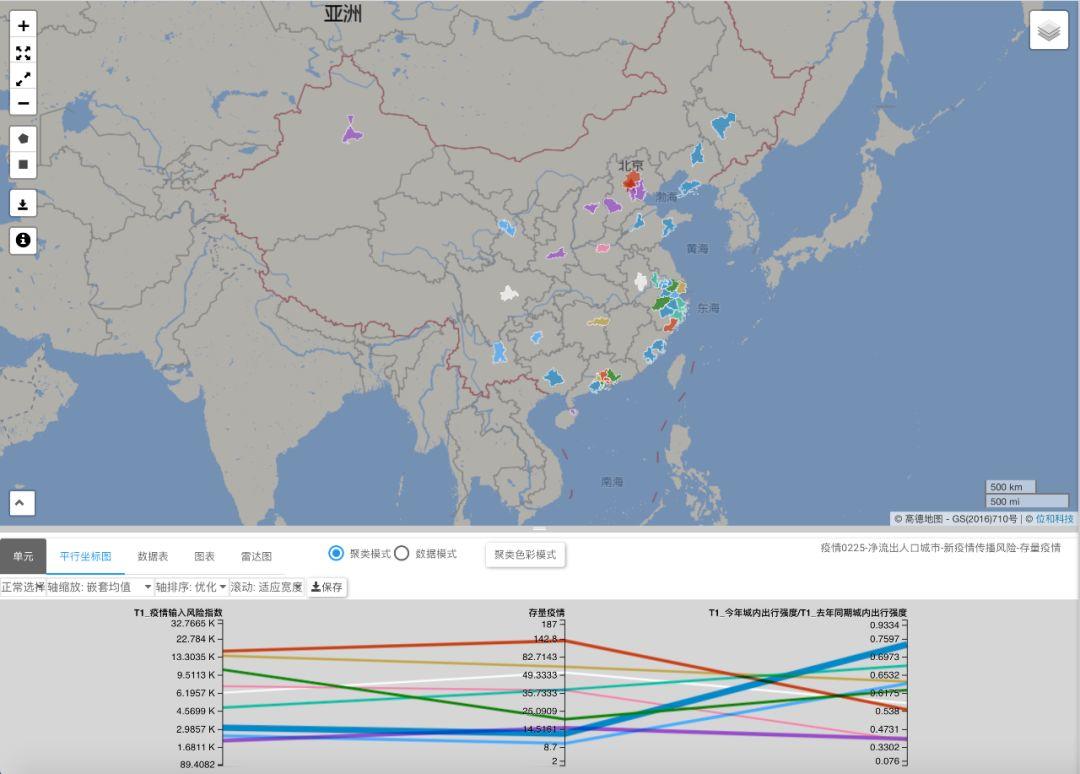
Task: Click the 存量疫情 axis label
Action: tap(546, 612)
